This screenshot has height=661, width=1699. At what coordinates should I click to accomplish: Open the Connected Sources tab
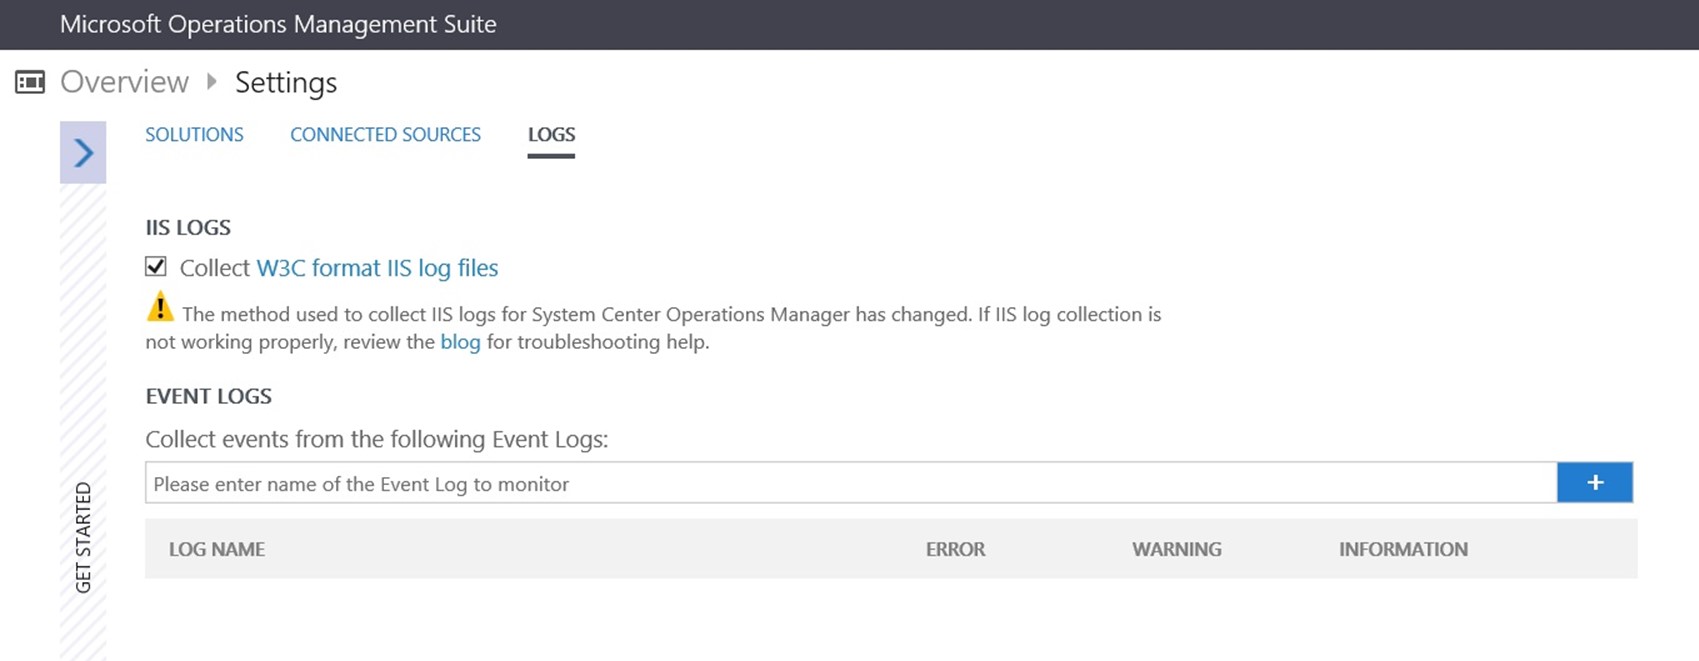coord(385,135)
